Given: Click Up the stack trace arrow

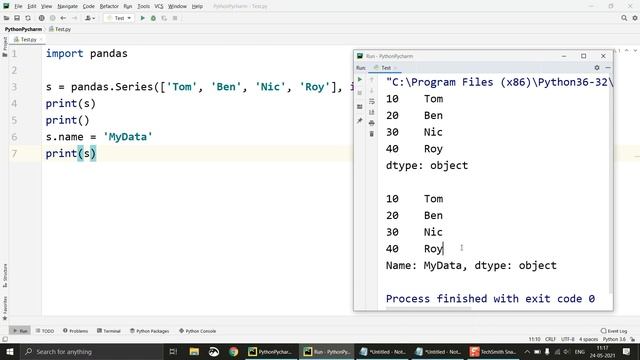Looking at the screenshot, I should (x=371, y=80).
